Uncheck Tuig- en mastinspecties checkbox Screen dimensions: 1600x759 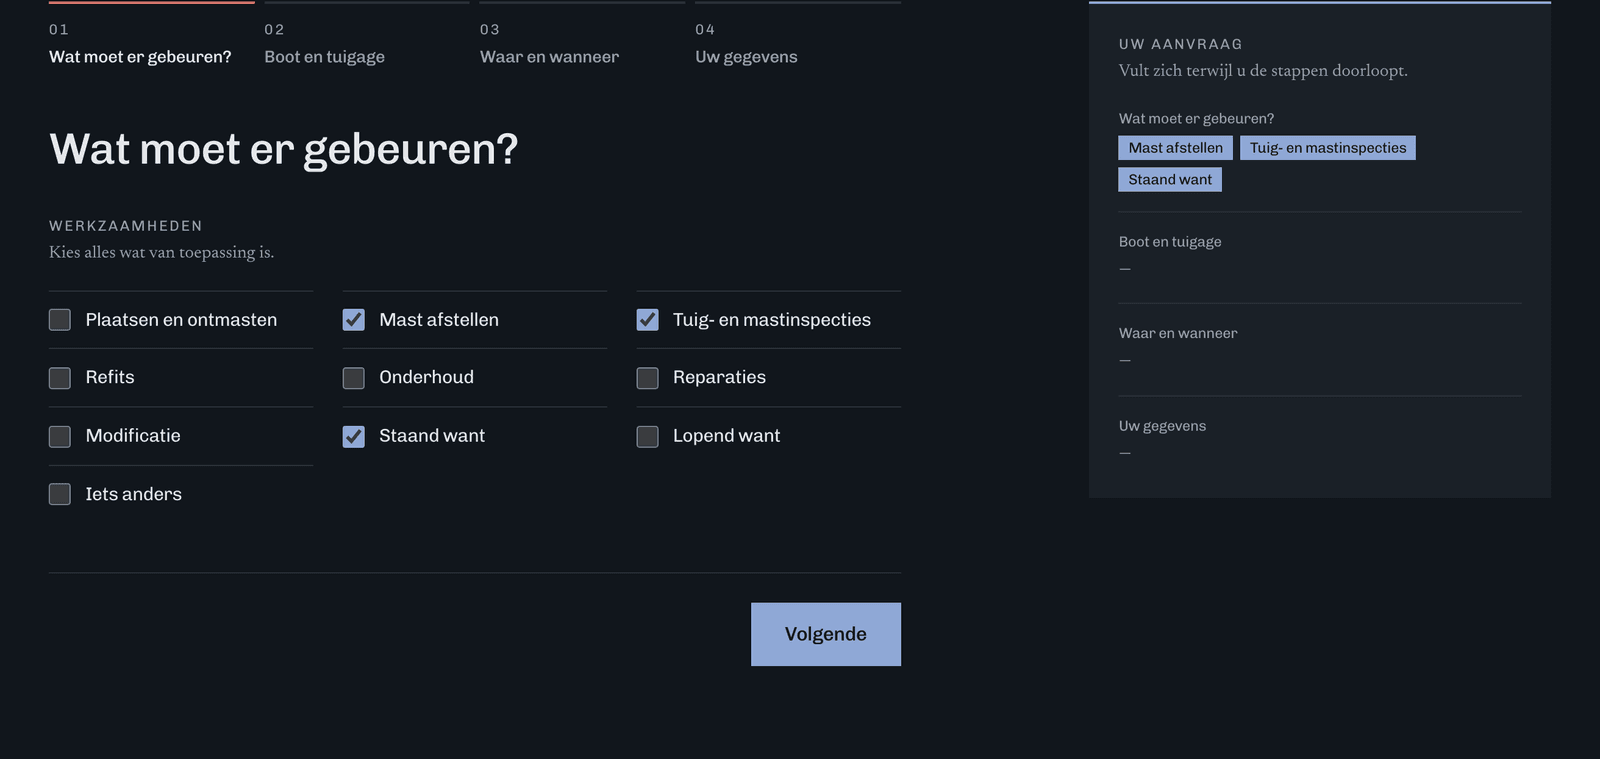(x=648, y=320)
